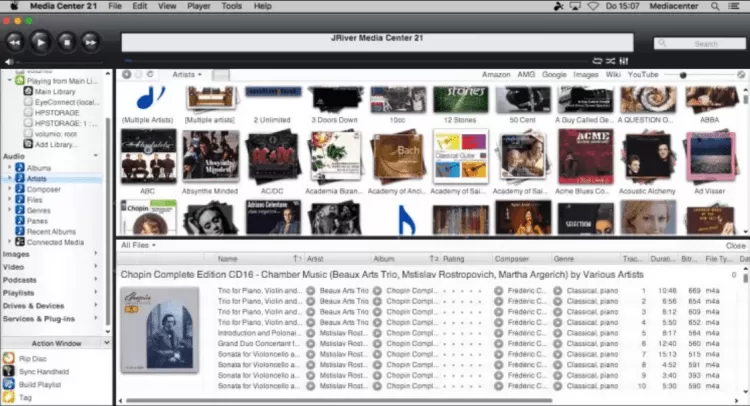Open the DSP equalizer settings icon
750x406 pixels.
pyautogui.click(x=624, y=62)
